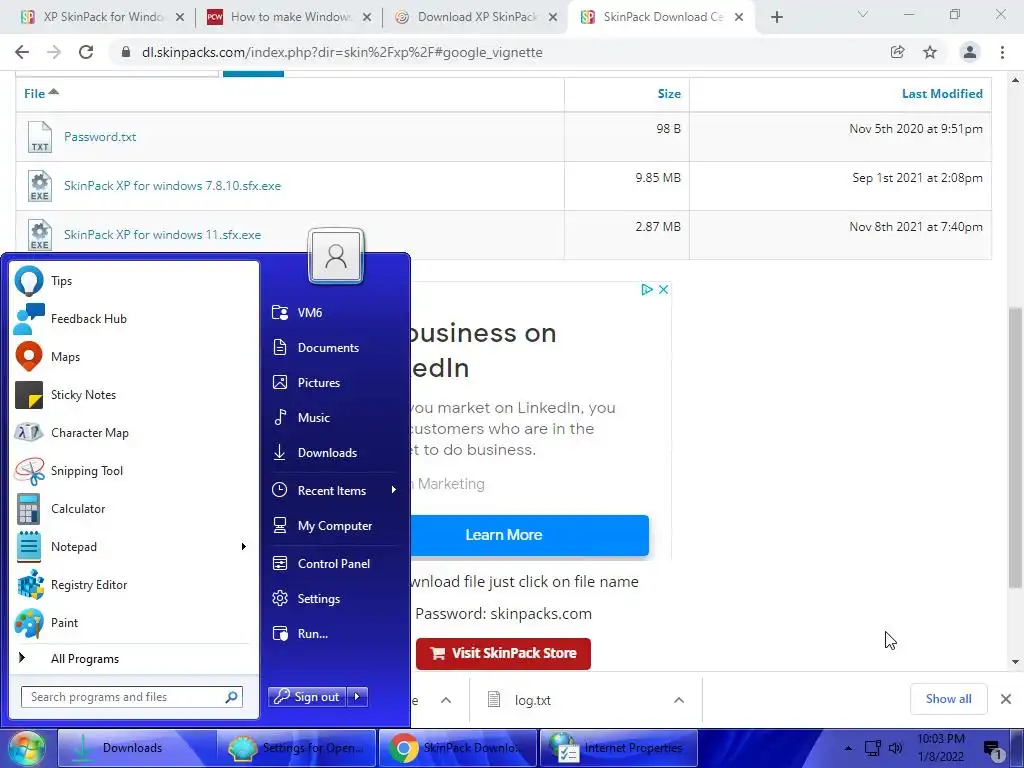The image size is (1024, 768).
Task: Open a new browser tab
Action: pos(776,17)
